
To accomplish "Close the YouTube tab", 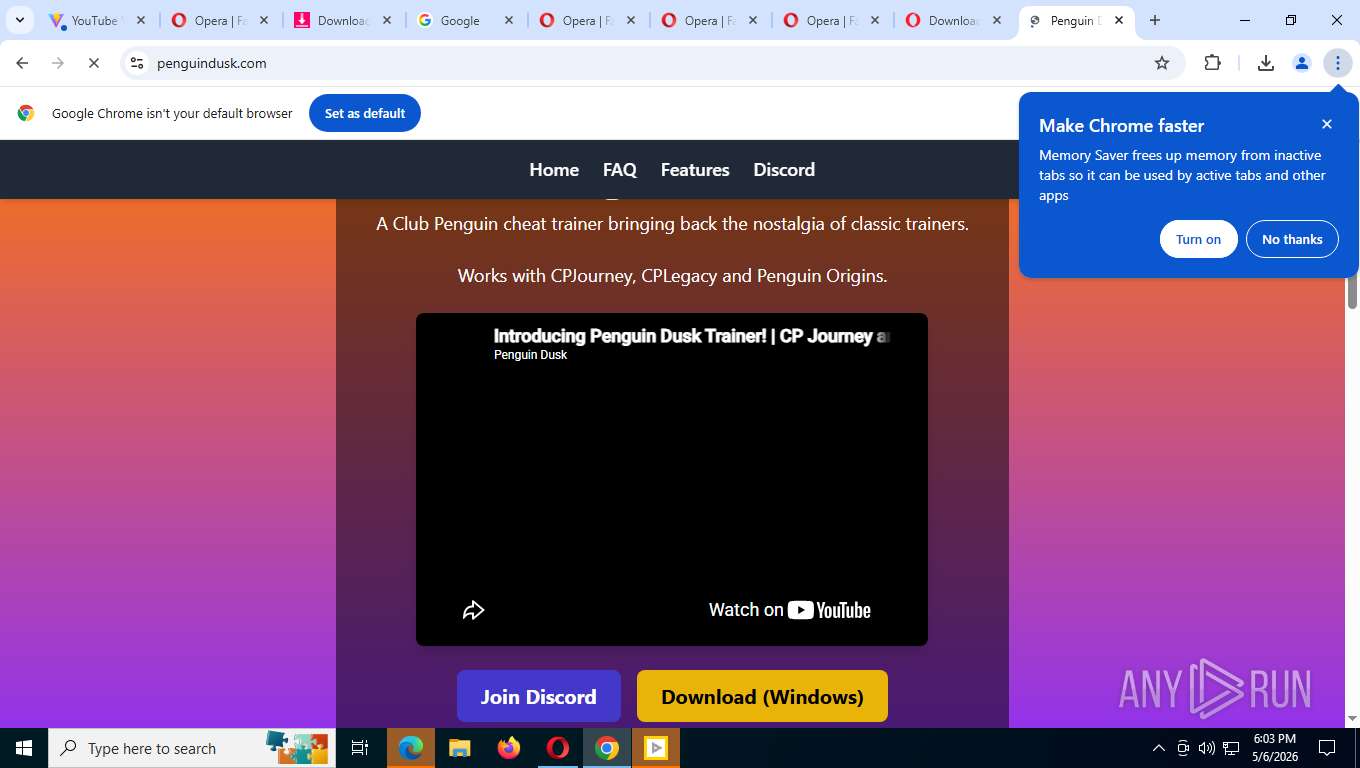I will click(x=141, y=20).
